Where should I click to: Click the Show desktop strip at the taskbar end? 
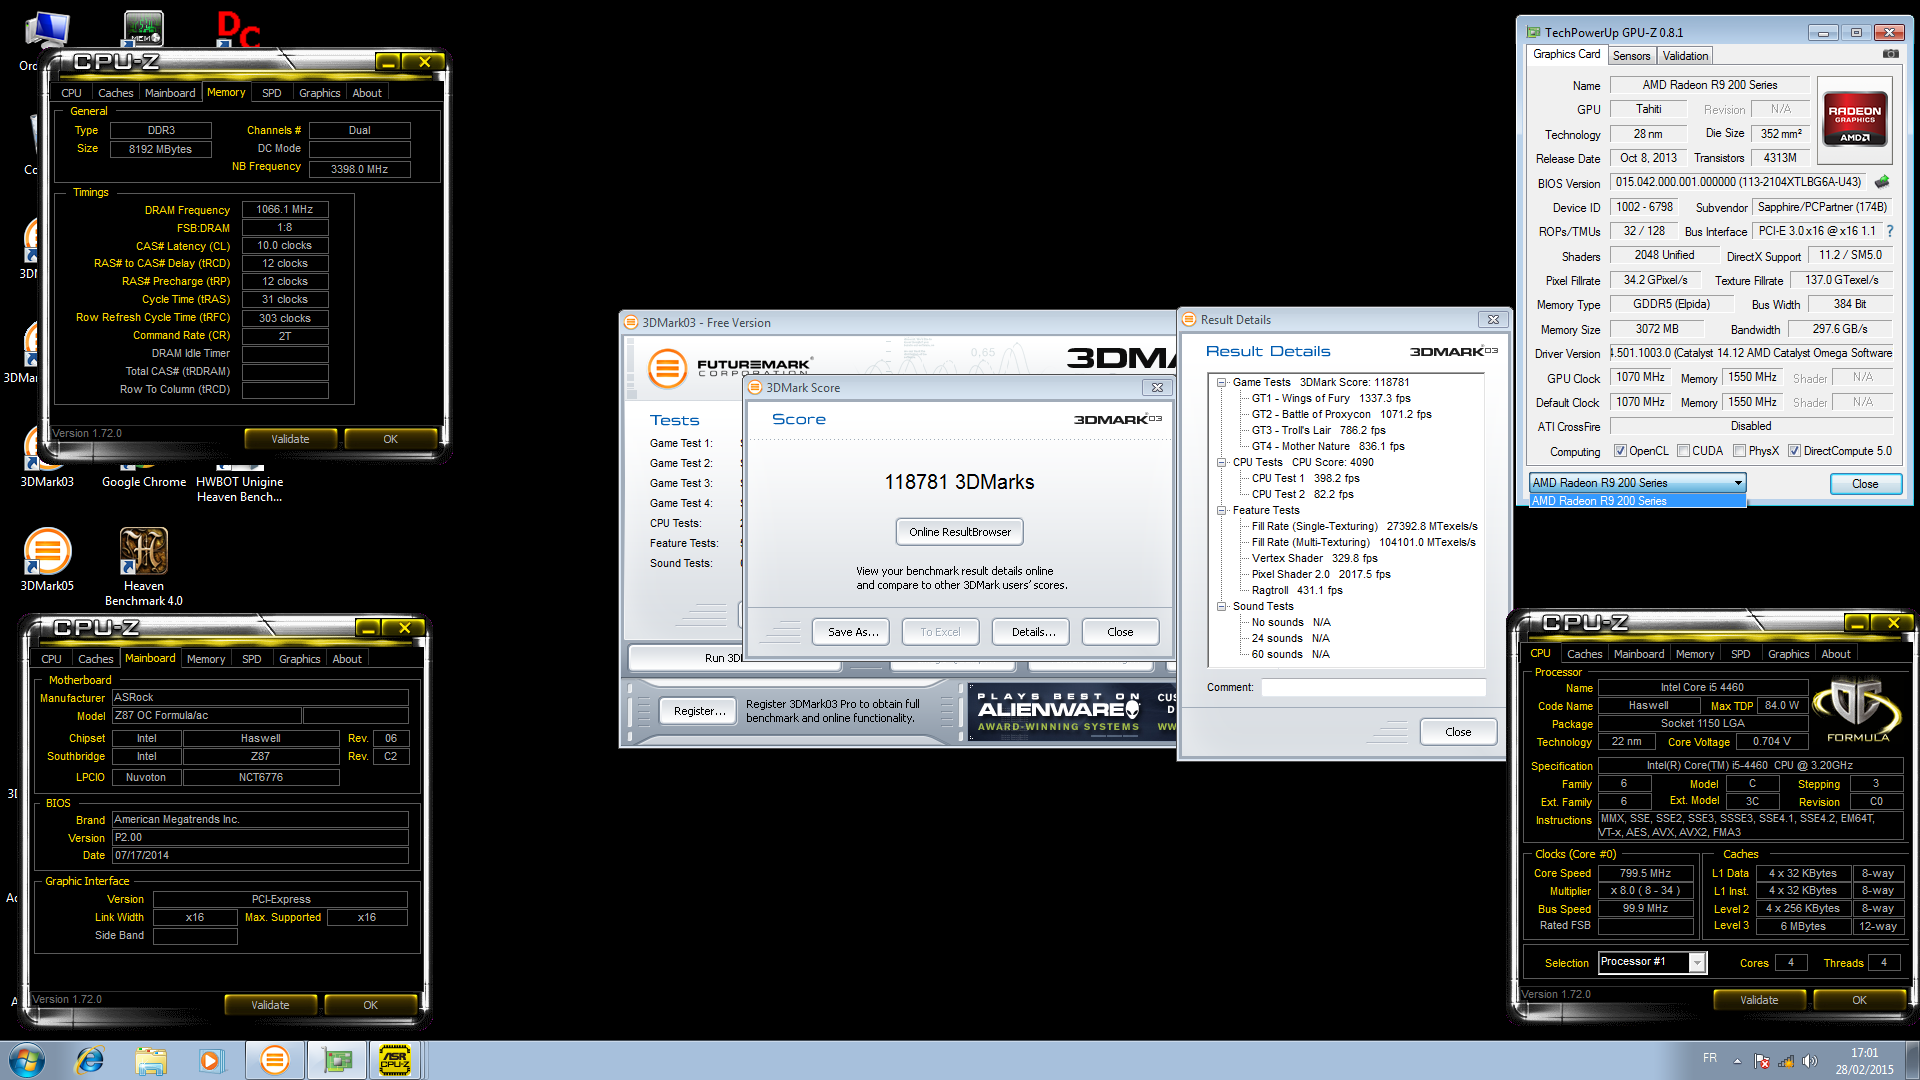click(1913, 1060)
